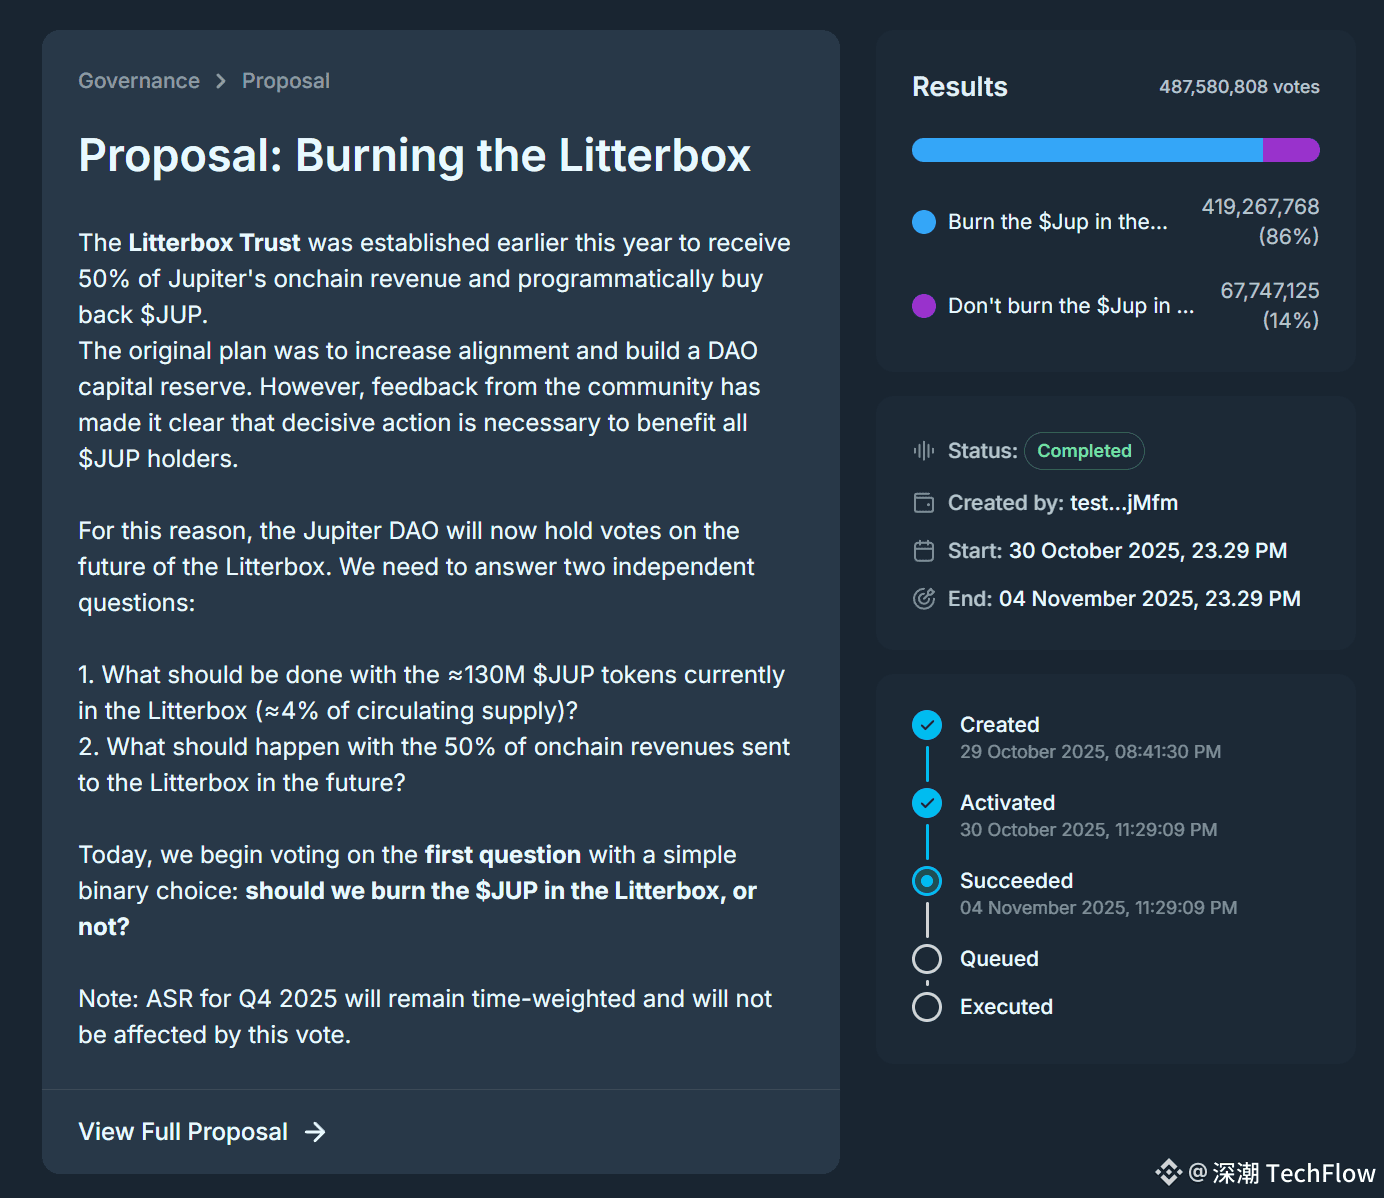
Task: Click the creator address test...jMfm
Action: (x=1124, y=503)
